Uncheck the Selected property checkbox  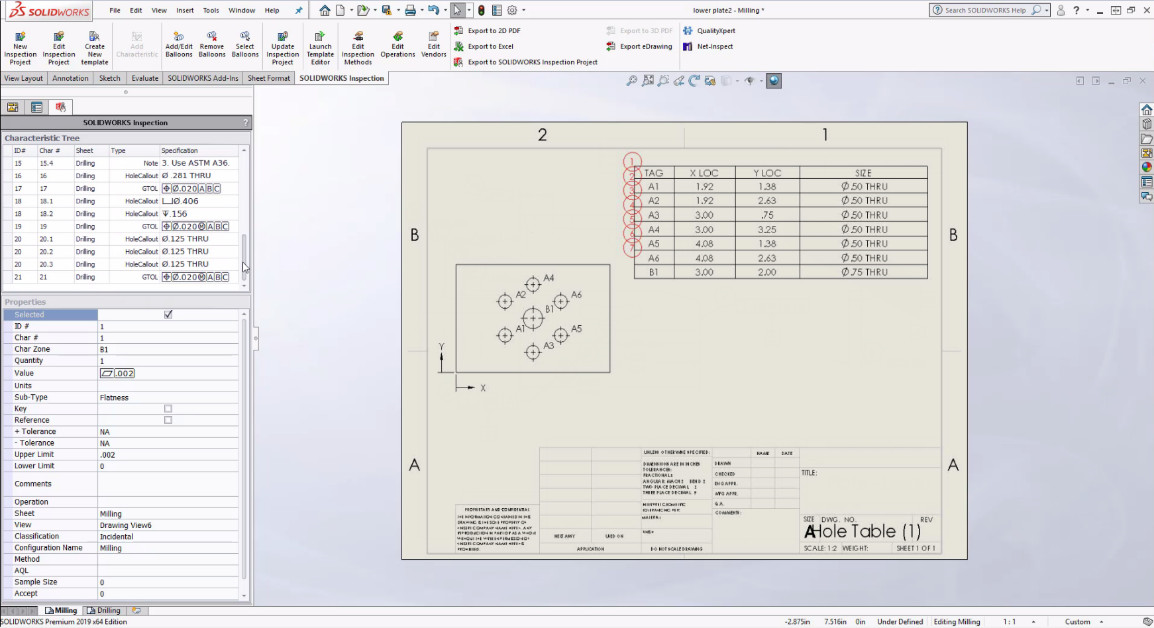[168, 314]
